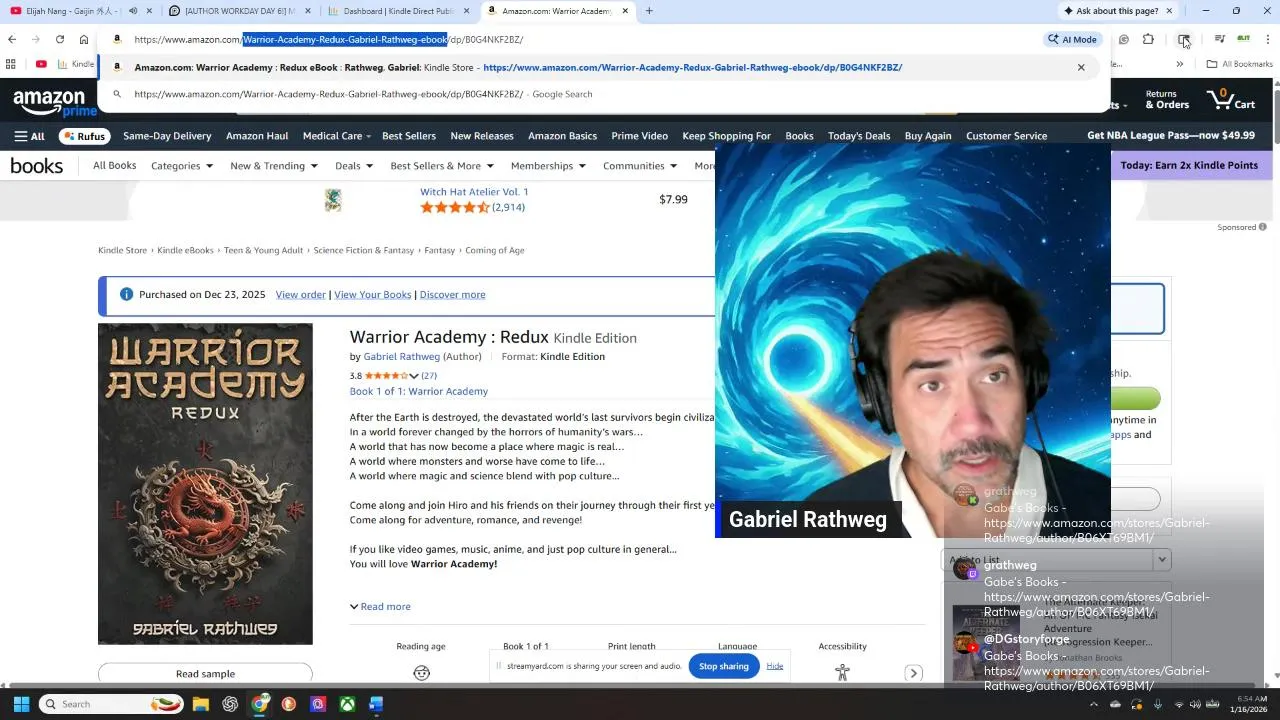Open Books storefront logo
Screen dimensions: 1280x720
pos(37,166)
